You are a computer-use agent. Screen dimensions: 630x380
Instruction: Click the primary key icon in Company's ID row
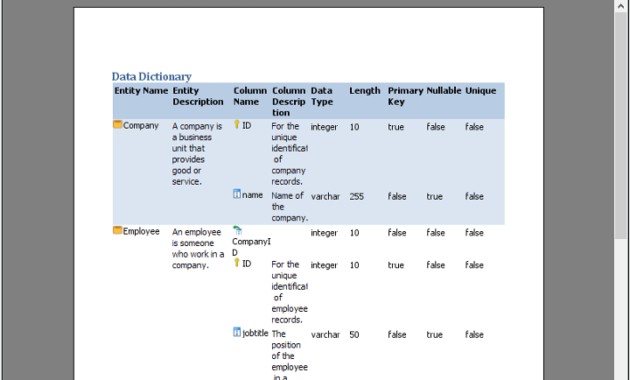click(x=237, y=125)
